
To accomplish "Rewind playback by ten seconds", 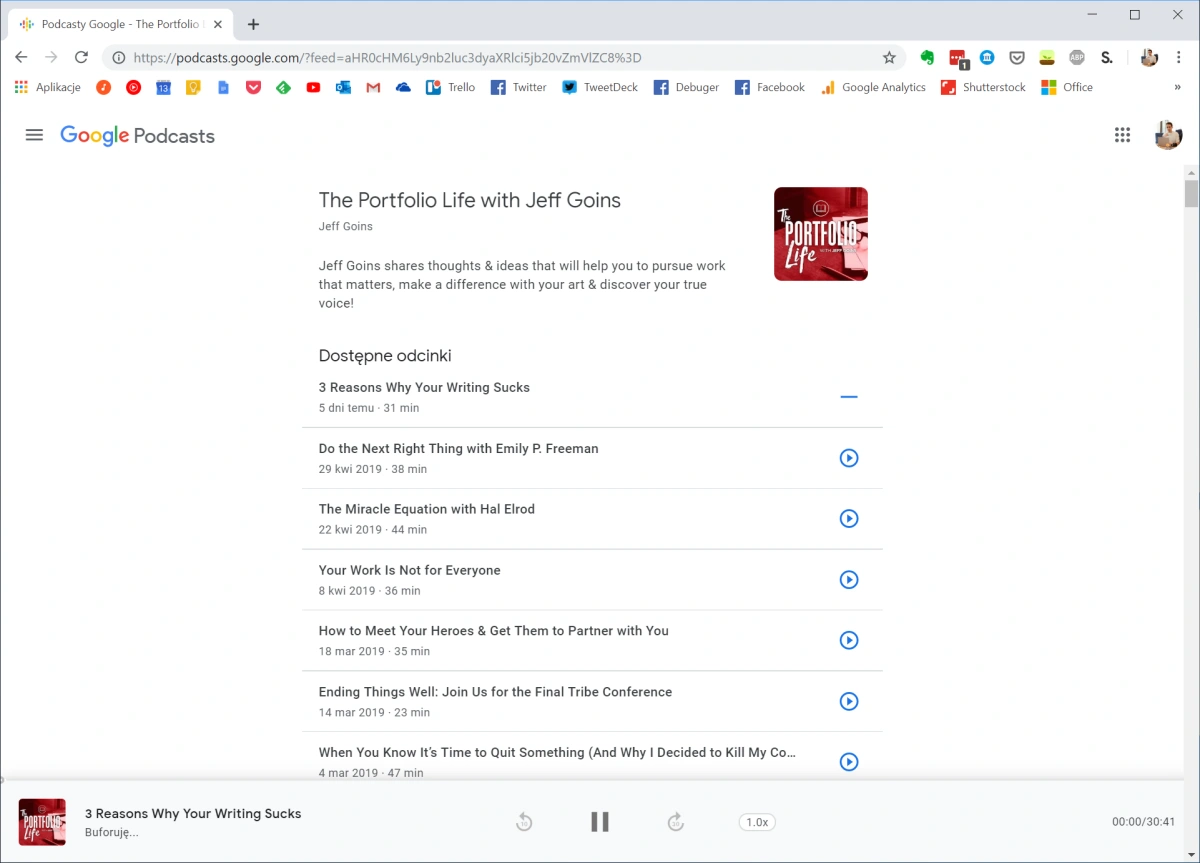I will (x=524, y=822).
